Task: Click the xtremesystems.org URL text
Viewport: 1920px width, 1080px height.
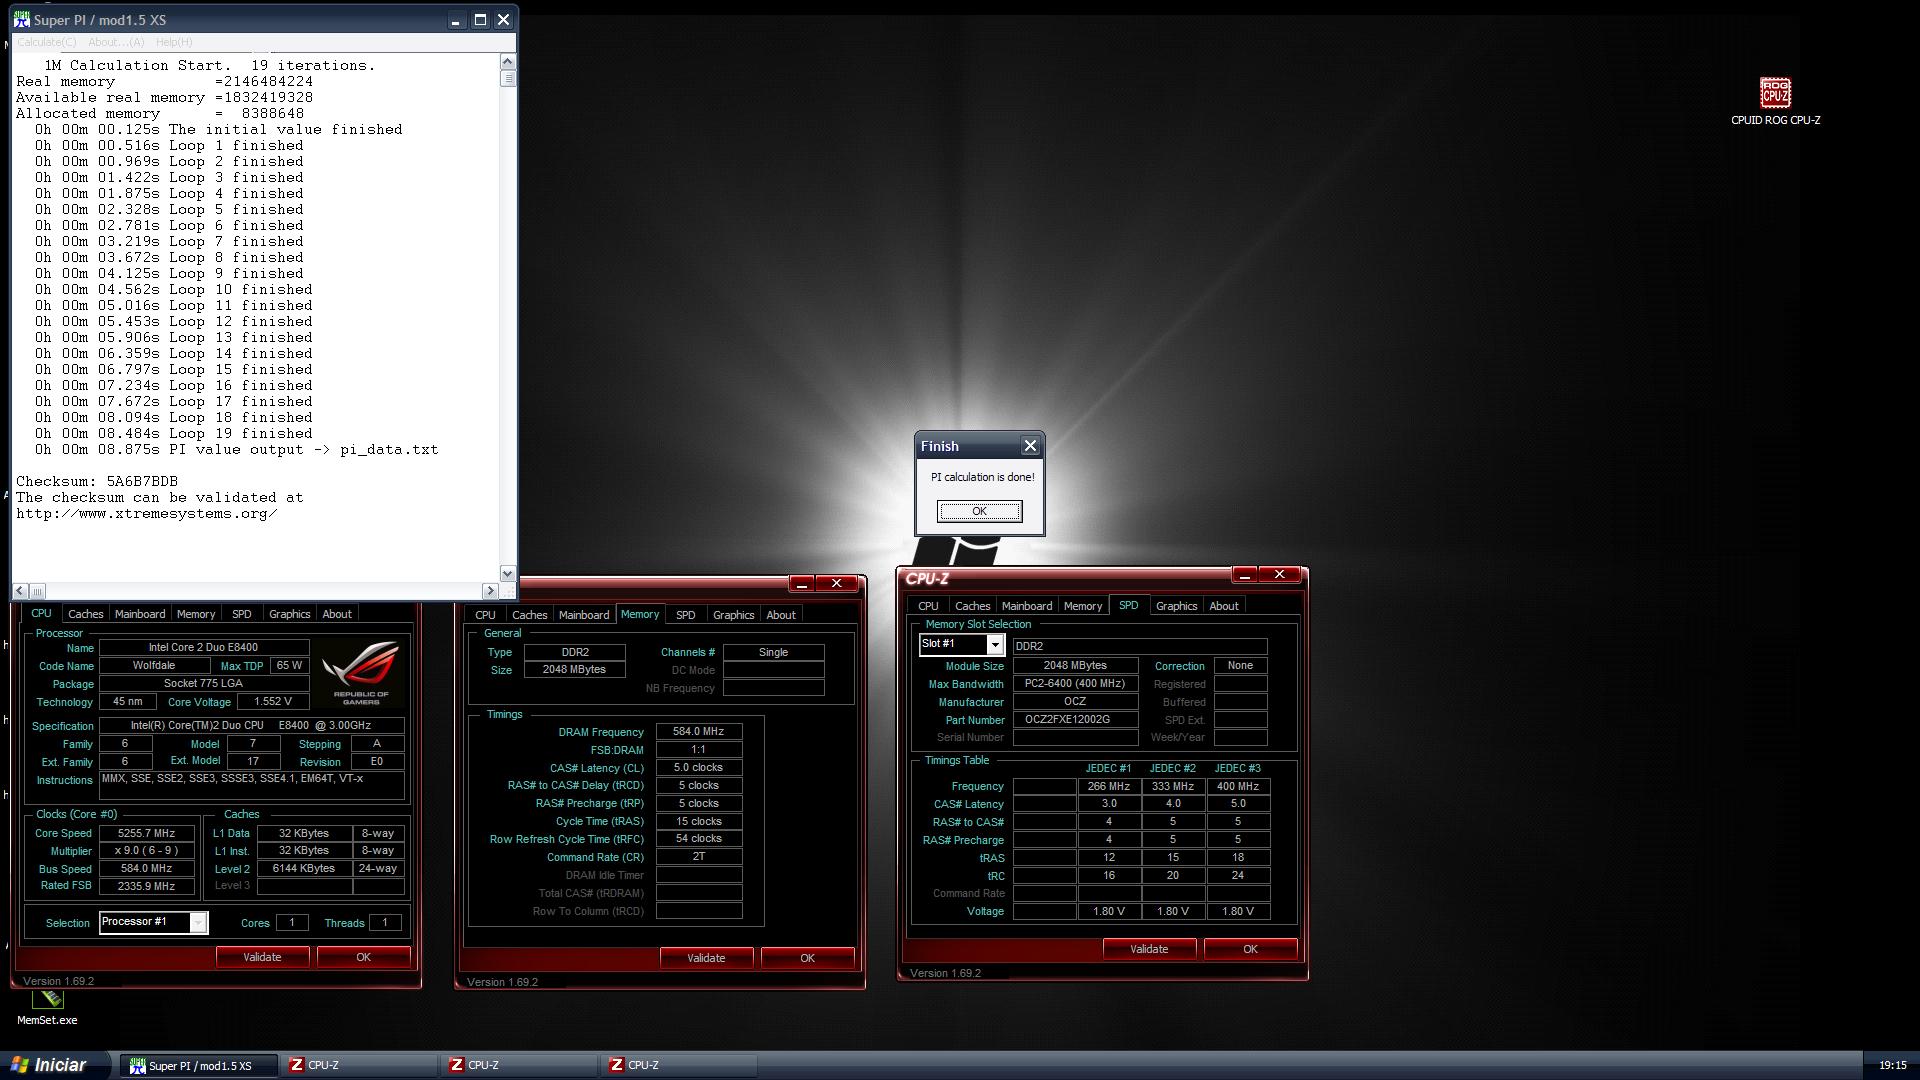Action: pyautogui.click(x=147, y=513)
